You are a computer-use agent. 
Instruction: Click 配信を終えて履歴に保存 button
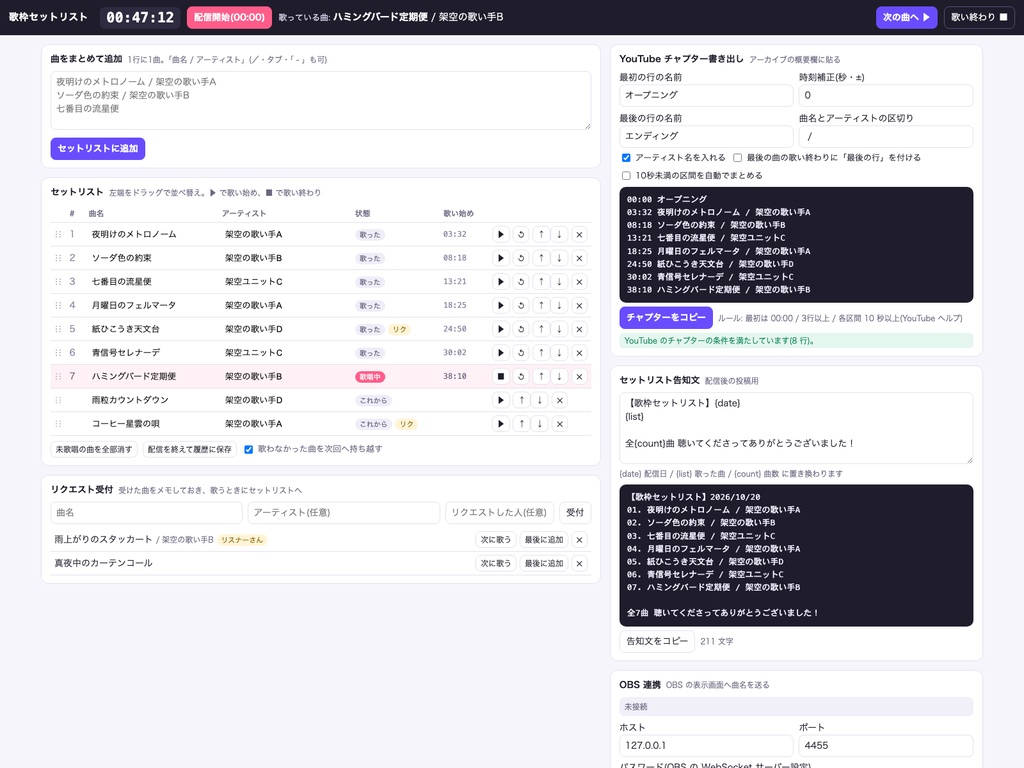189,449
